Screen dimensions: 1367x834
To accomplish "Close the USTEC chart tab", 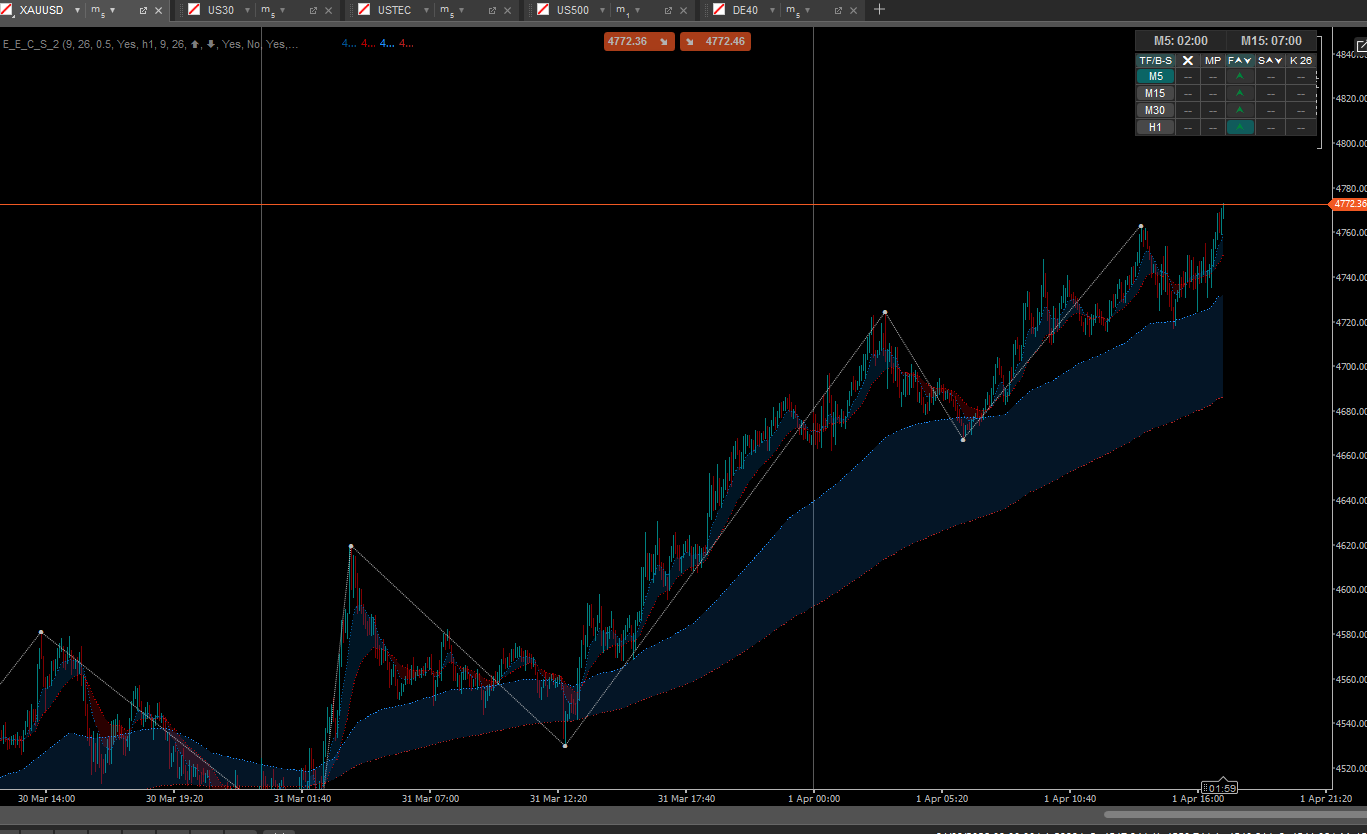I will pyautogui.click(x=506, y=10).
